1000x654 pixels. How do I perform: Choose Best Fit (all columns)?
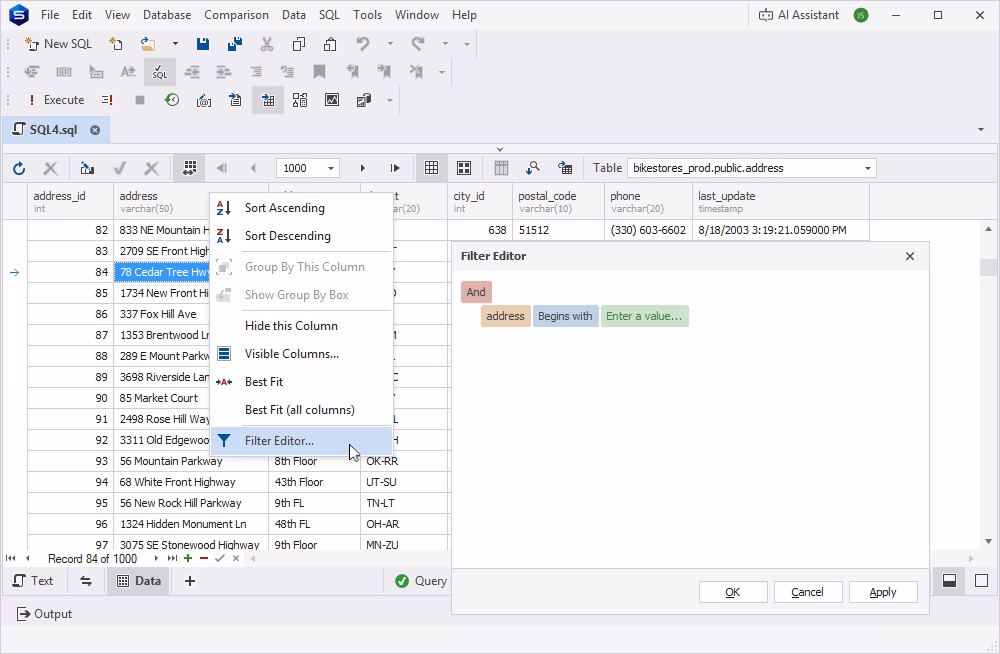[301, 410]
